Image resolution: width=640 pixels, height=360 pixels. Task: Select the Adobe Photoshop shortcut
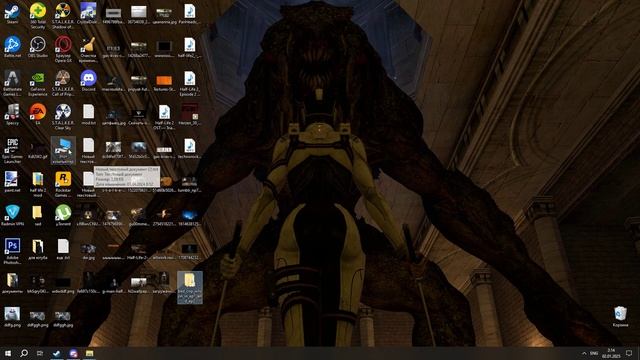point(12,251)
